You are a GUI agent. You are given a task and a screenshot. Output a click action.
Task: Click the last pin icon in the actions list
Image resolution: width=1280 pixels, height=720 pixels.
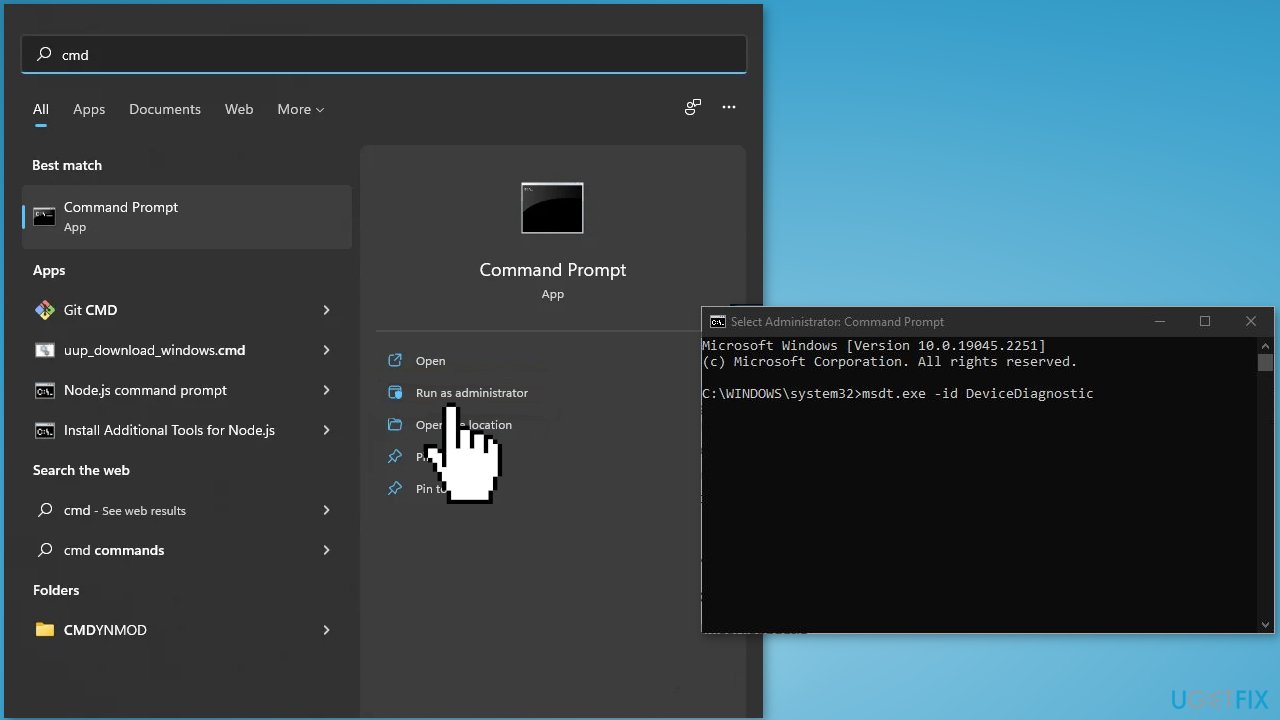click(x=395, y=489)
